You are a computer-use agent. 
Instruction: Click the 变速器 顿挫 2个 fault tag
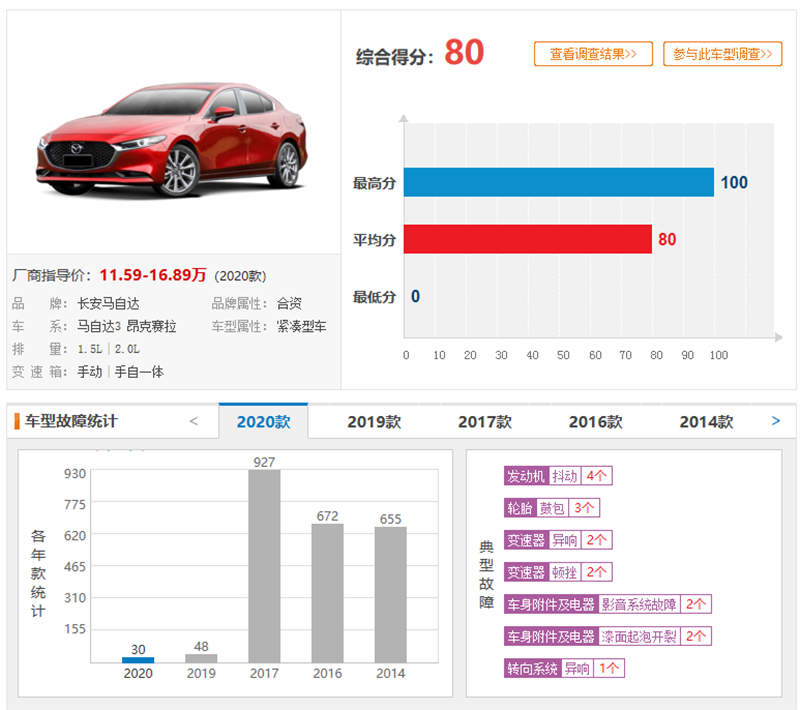click(x=558, y=572)
